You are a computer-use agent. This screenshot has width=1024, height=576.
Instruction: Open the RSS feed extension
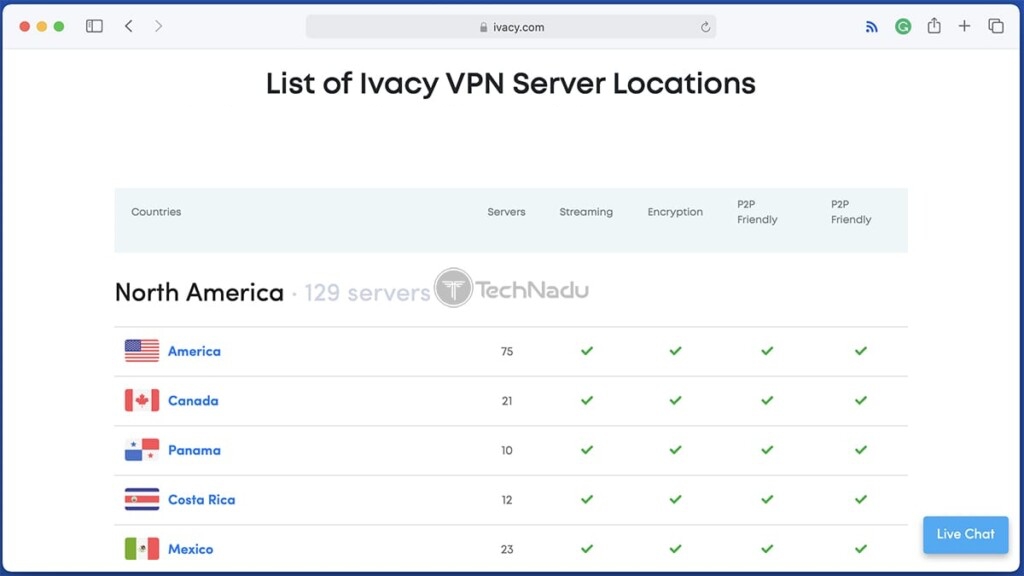(871, 27)
